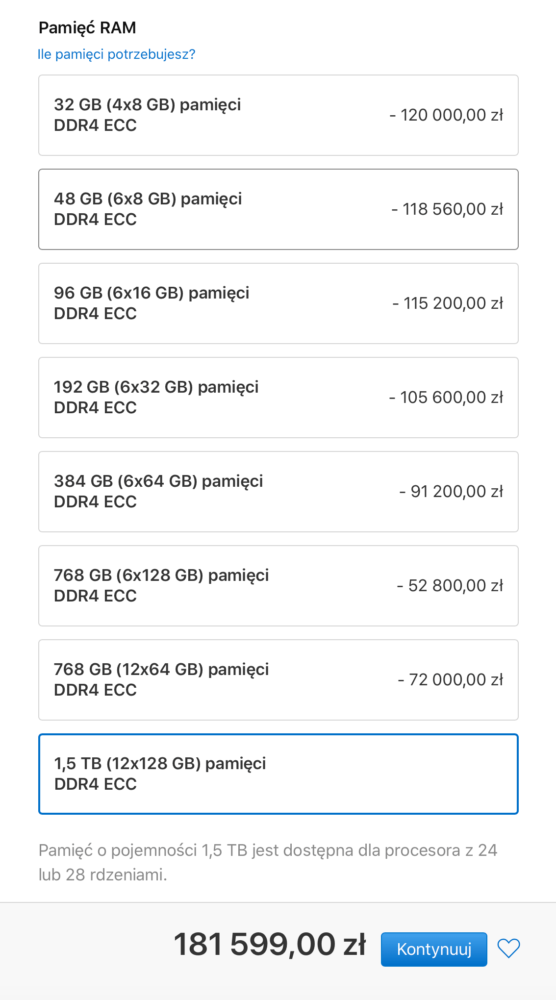Click the - 91 200,00 zł price label
Viewport: 556px width, 1000px height.
(451, 492)
